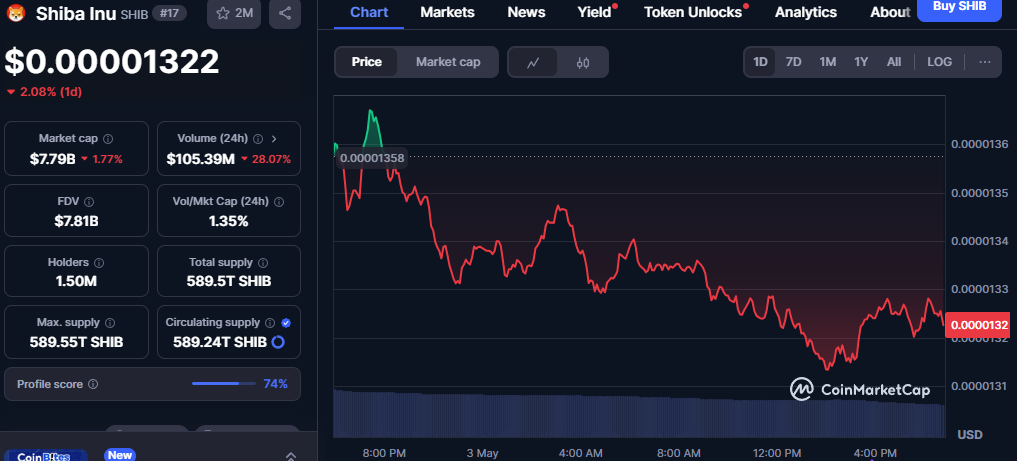This screenshot has height=461, width=1017.
Task: Click the Profile score progress bar
Action: [x=222, y=384]
